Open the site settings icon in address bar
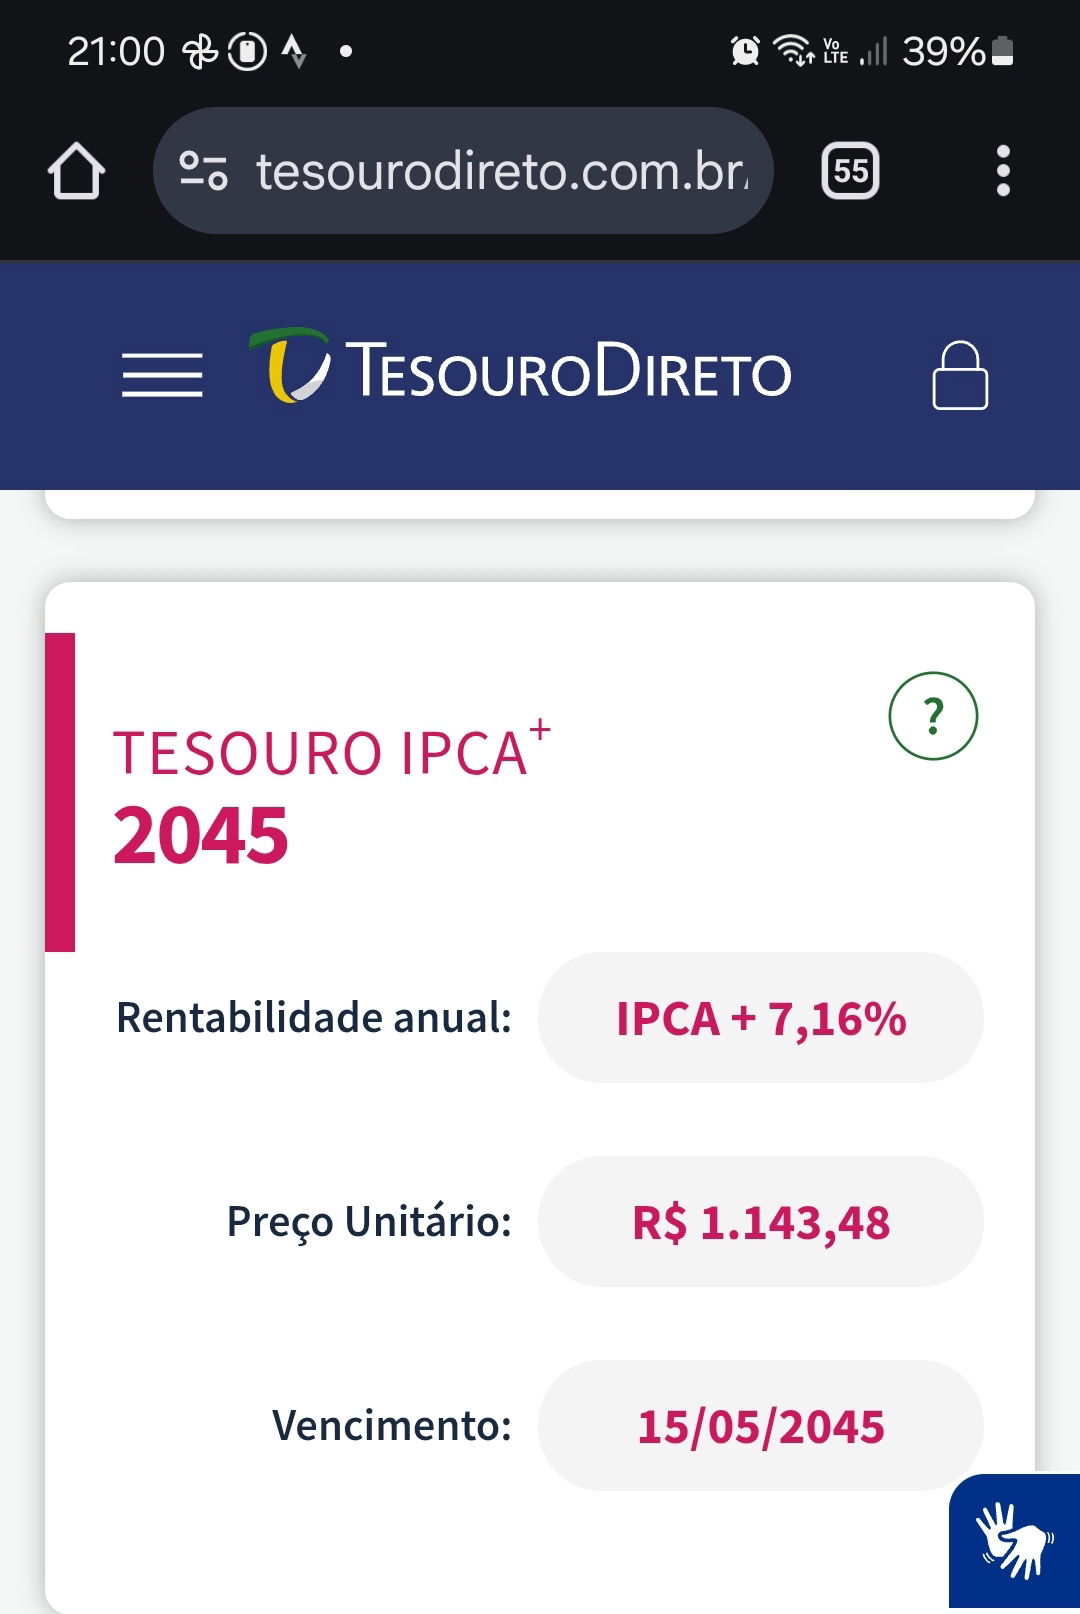Screen dimensions: 1080x1614 click(x=203, y=171)
